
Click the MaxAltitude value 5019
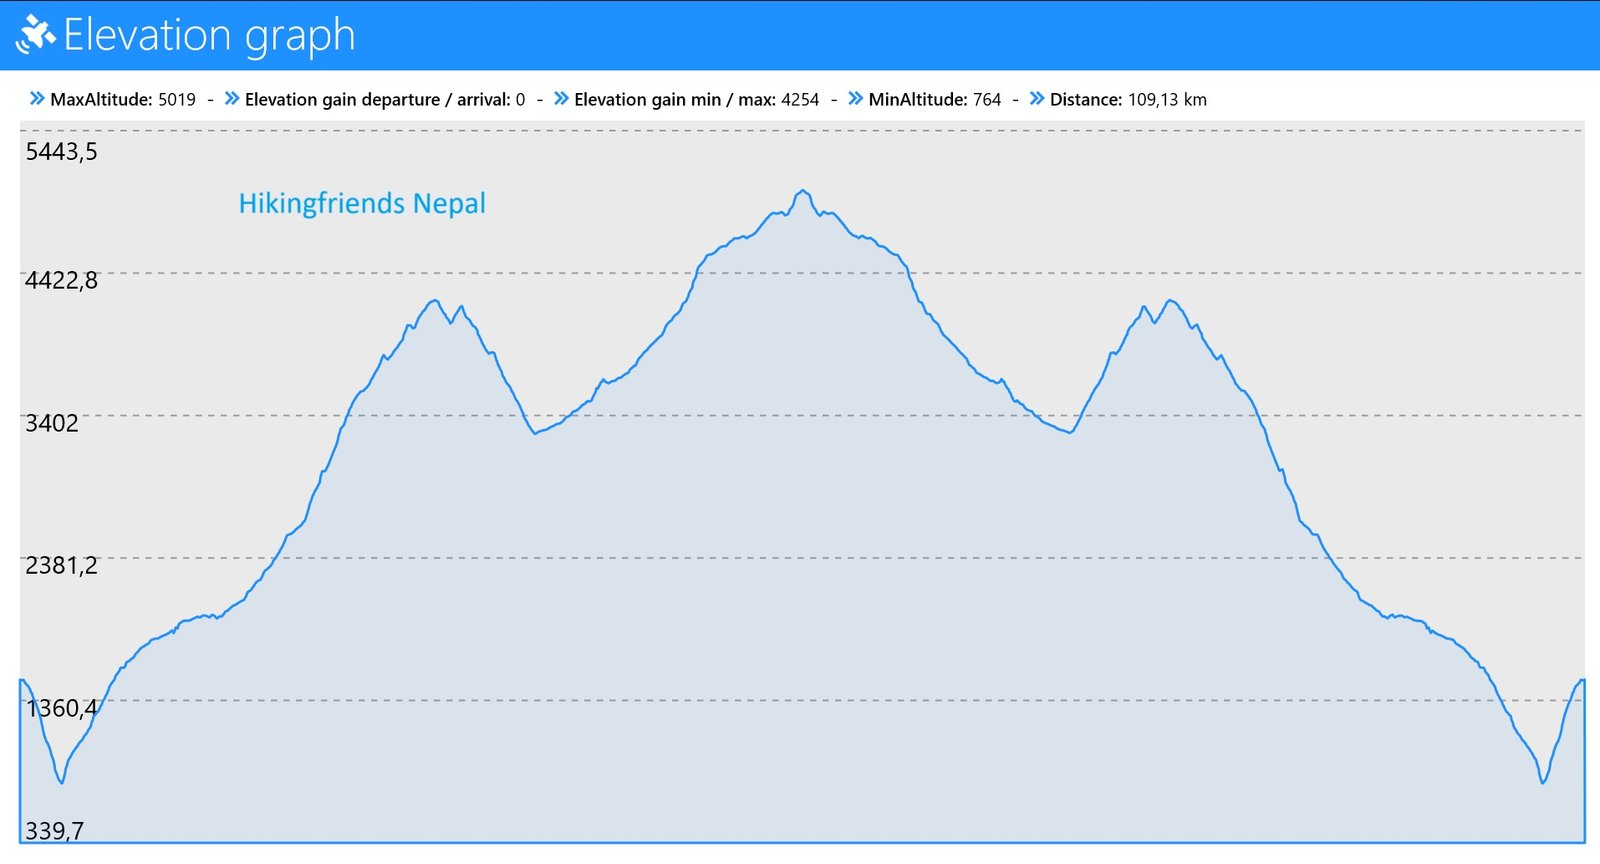pyautogui.click(x=177, y=100)
